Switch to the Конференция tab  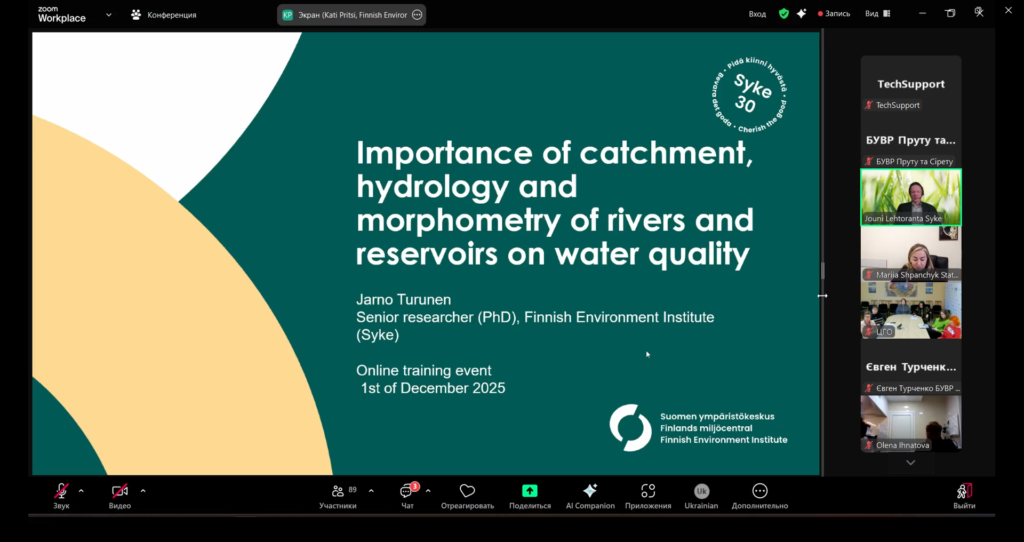click(x=163, y=15)
